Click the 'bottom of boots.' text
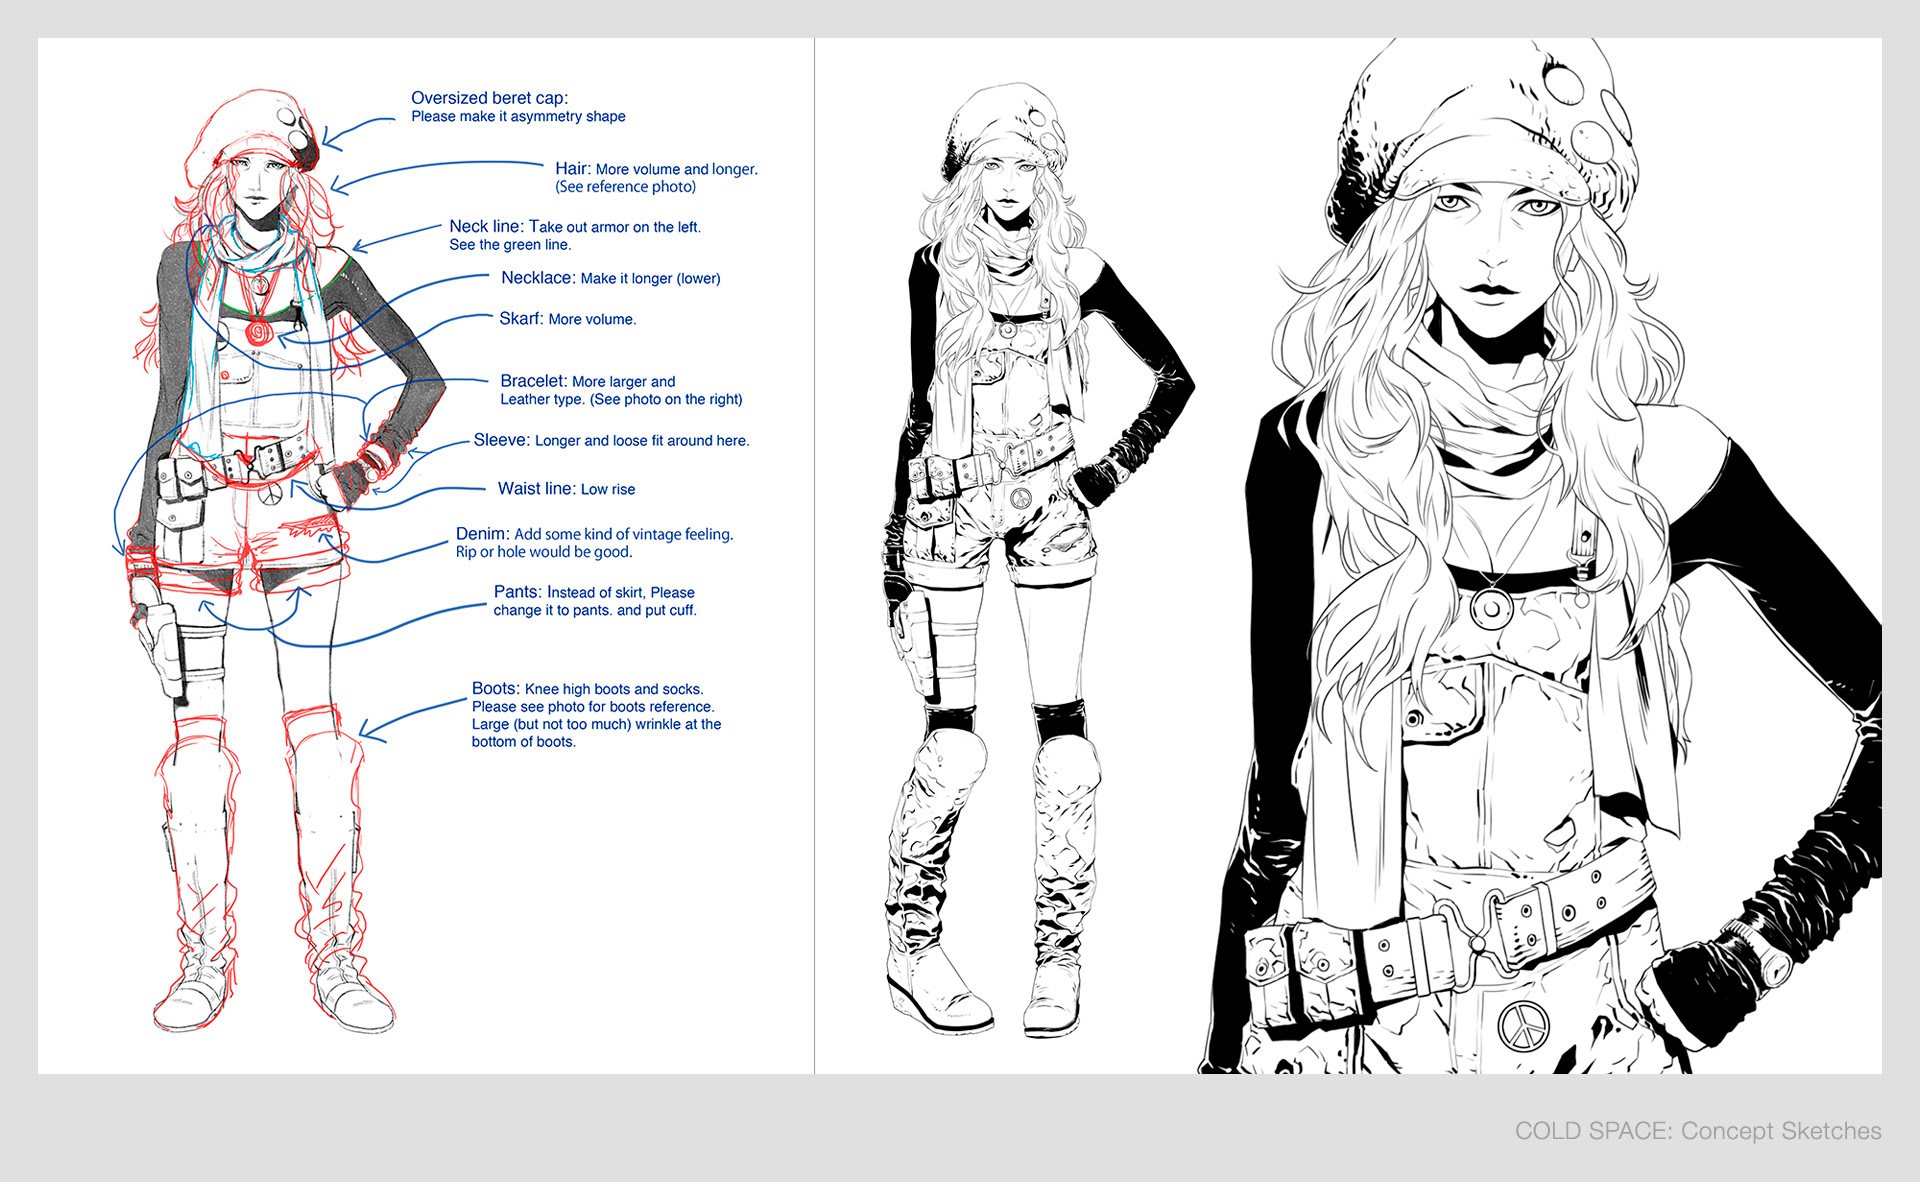 (523, 742)
